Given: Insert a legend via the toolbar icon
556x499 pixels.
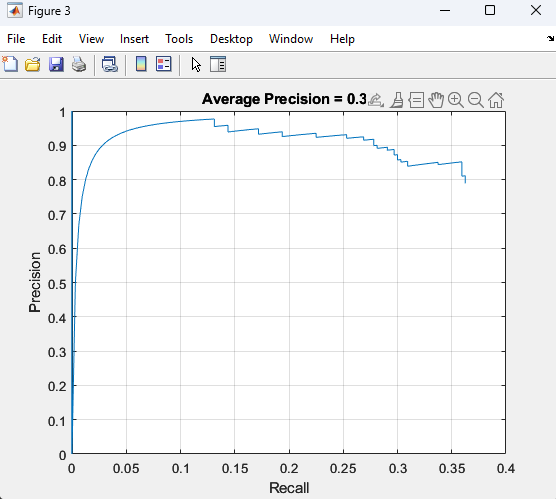Looking at the screenshot, I should click(x=164, y=65).
